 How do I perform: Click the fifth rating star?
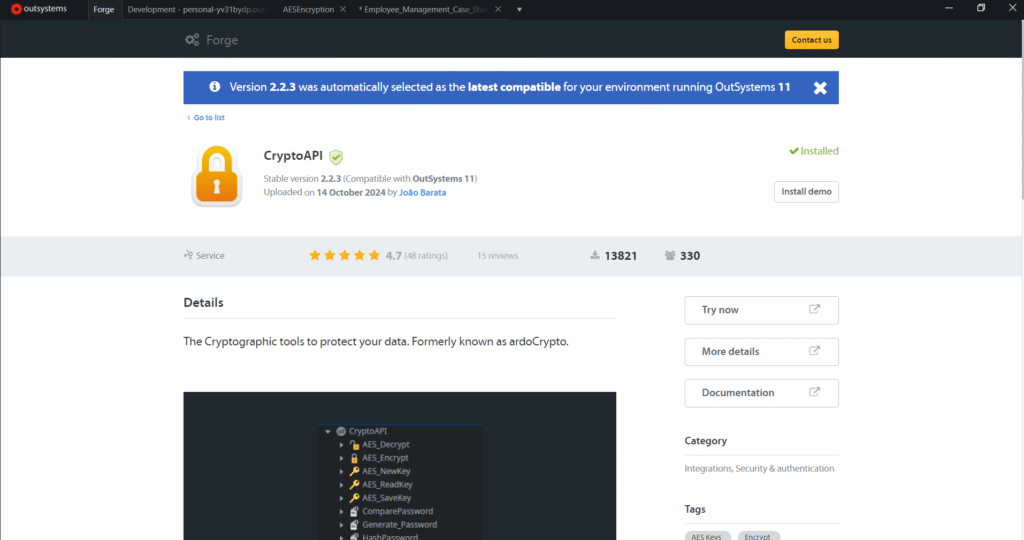click(x=374, y=255)
